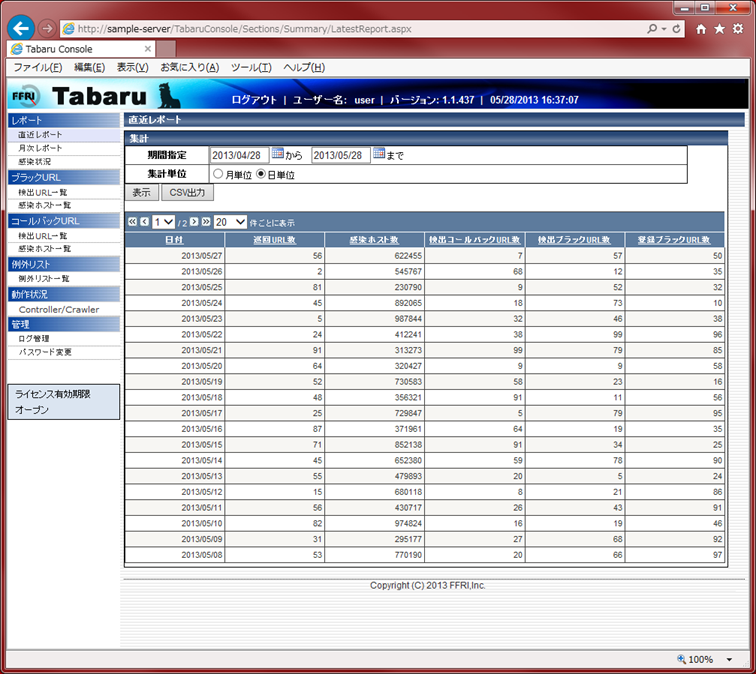Viewport: 756px width, 674px height.
Task: Select the 月単位 radio button
Action: (217, 174)
